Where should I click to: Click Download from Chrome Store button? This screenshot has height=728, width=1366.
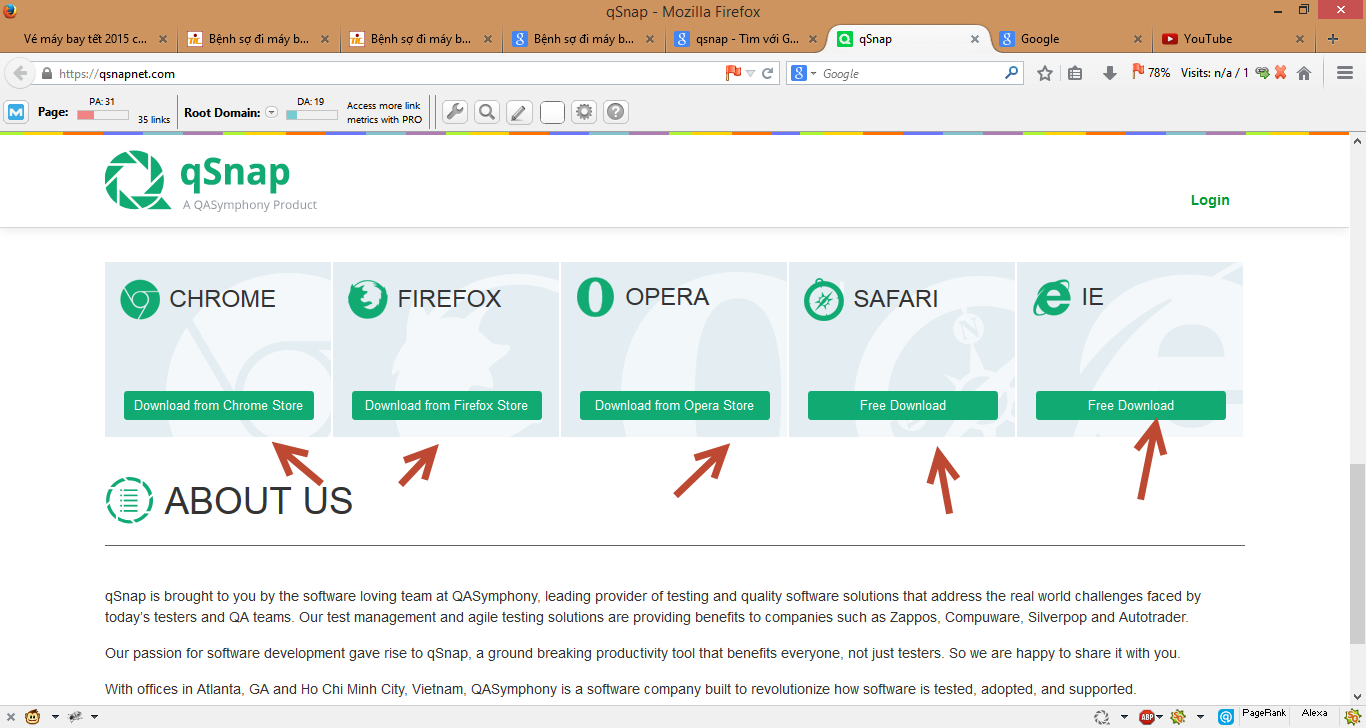point(219,405)
